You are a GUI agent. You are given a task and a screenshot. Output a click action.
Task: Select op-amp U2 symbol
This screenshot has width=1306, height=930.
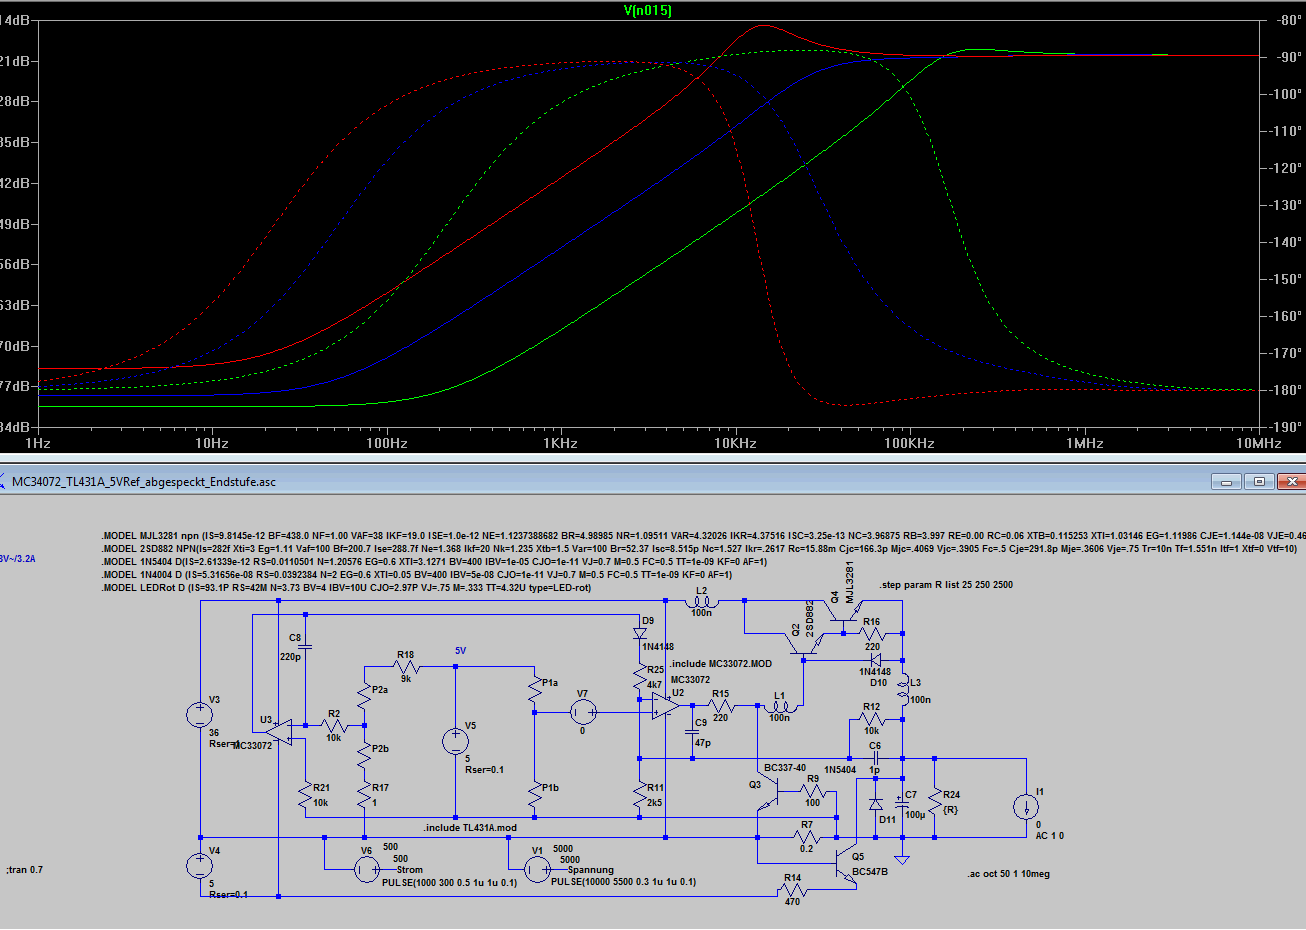coord(665,707)
